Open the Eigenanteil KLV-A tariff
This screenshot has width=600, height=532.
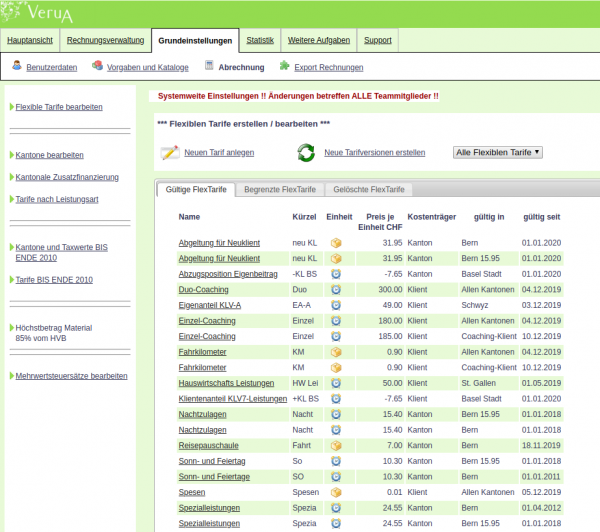click(x=210, y=305)
